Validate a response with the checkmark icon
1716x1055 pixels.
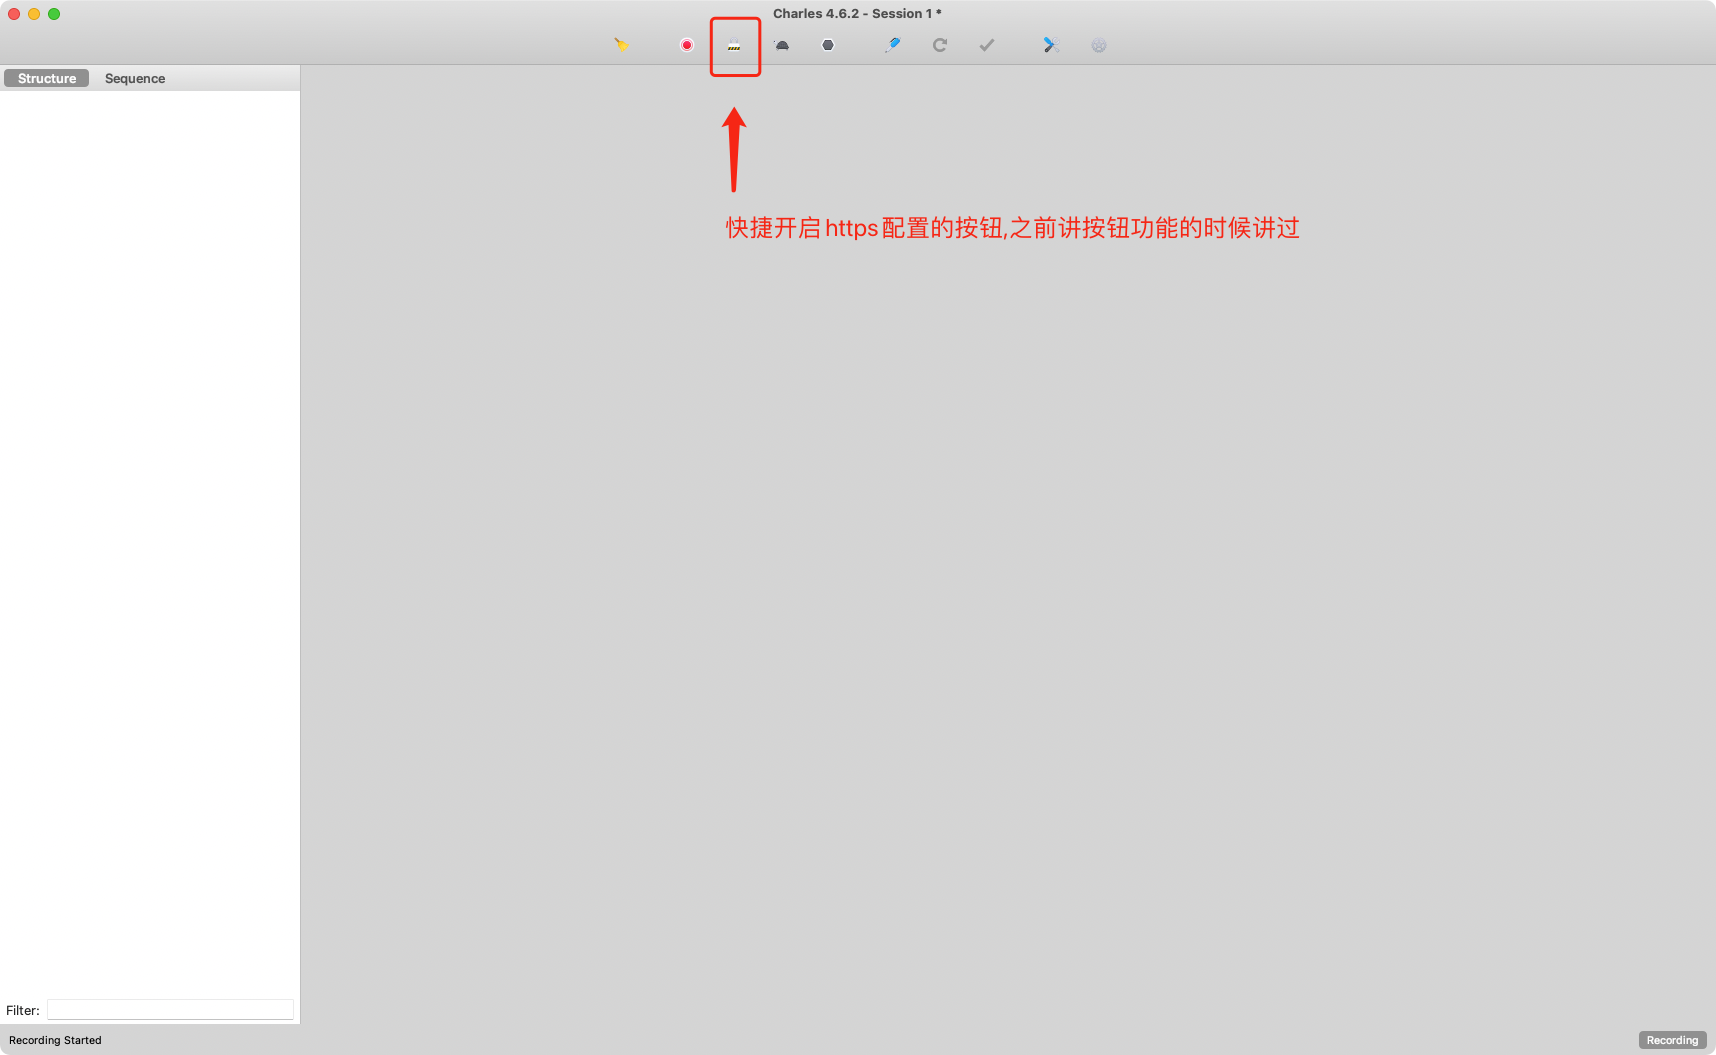987,45
